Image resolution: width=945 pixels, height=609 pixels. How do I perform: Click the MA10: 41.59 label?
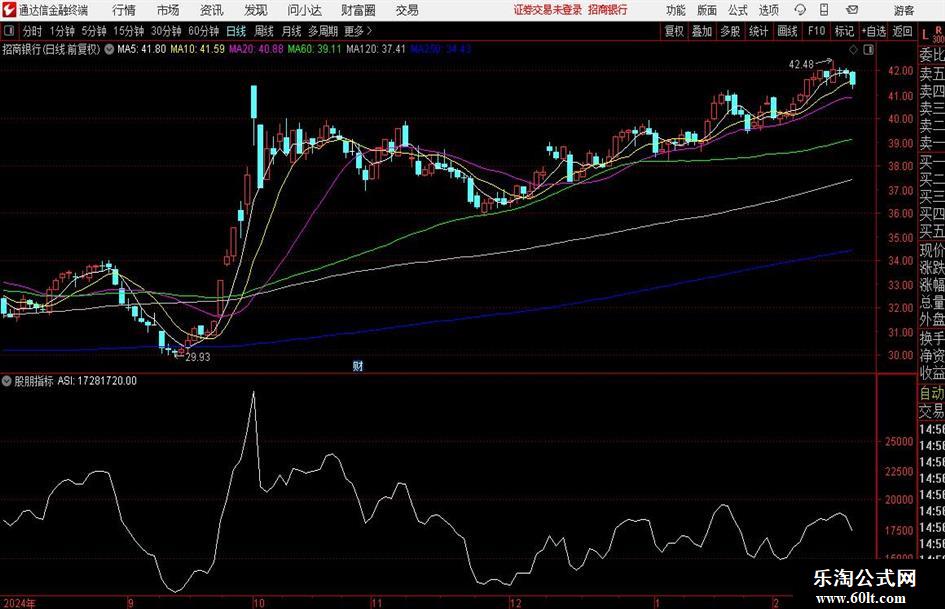[x=197, y=49]
